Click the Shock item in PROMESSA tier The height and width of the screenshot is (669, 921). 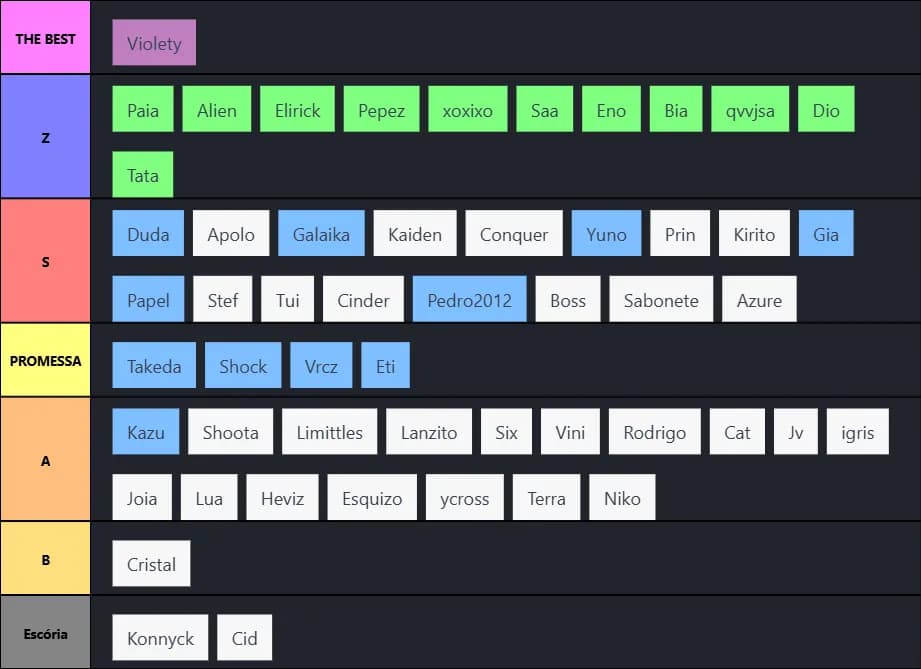point(243,366)
